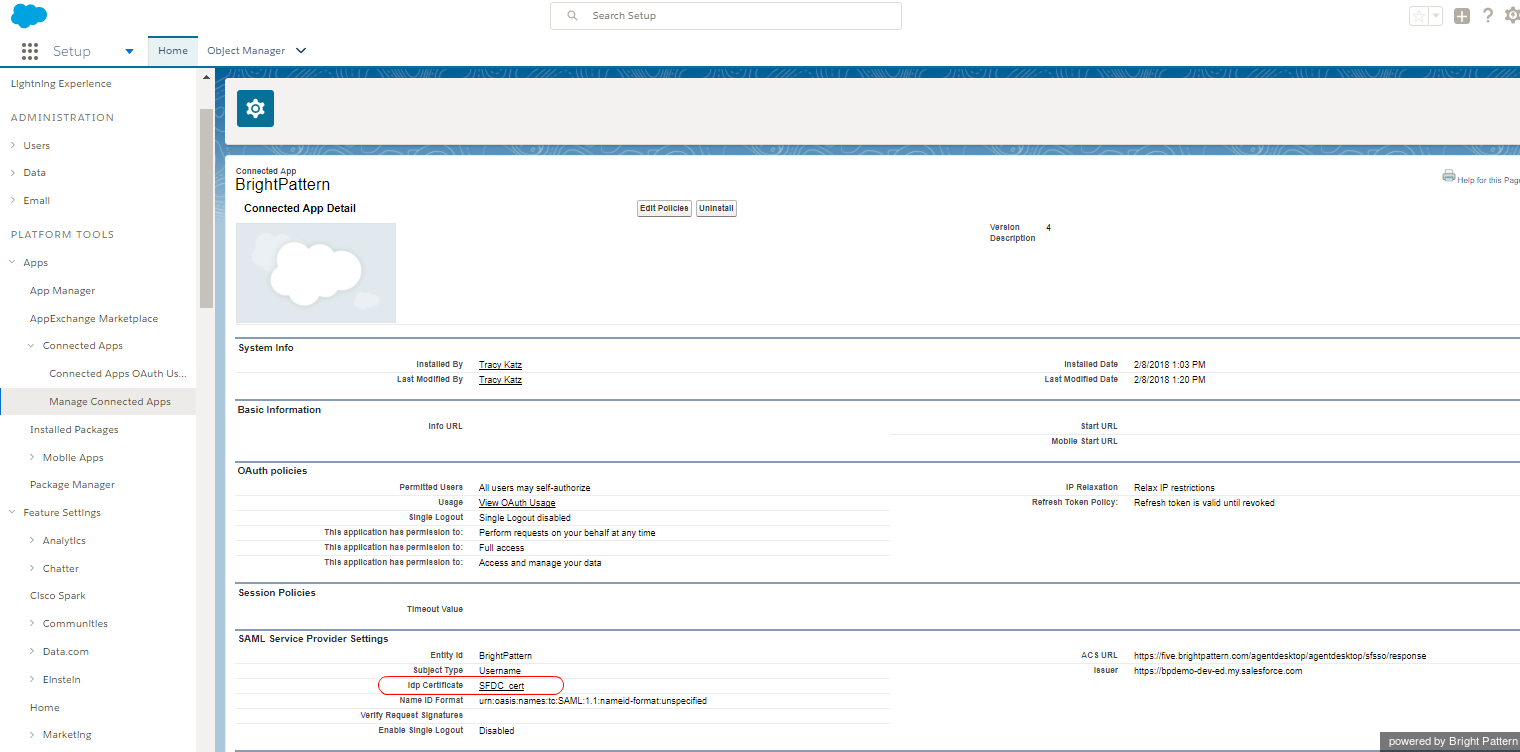Select Einstein in sidebar

(62, 680)
